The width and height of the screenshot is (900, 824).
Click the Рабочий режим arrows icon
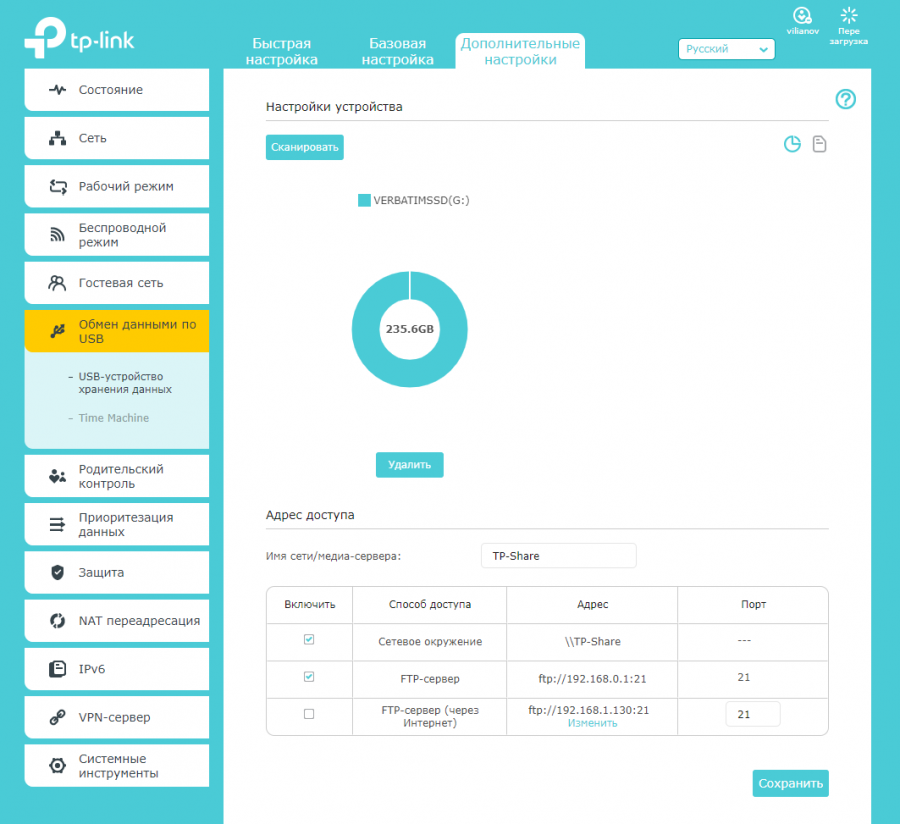57,186
